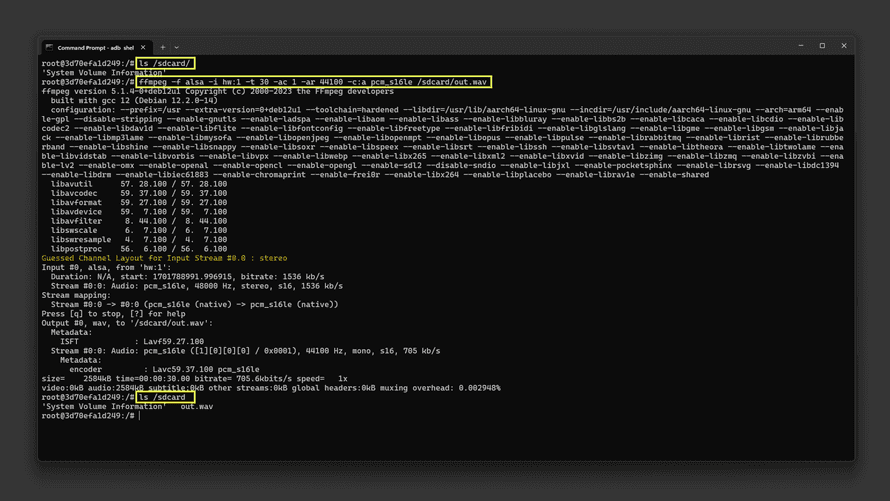This screenshot has height=501, width=890.
Task: Click the last highlighted ls /sdcard command
Action: point(165,397)
